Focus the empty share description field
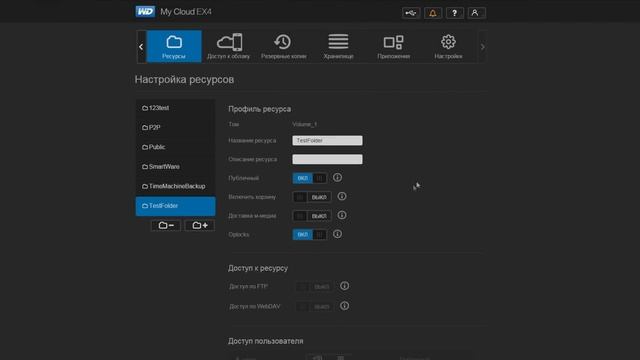640x360 pixels. click(327, 159)
